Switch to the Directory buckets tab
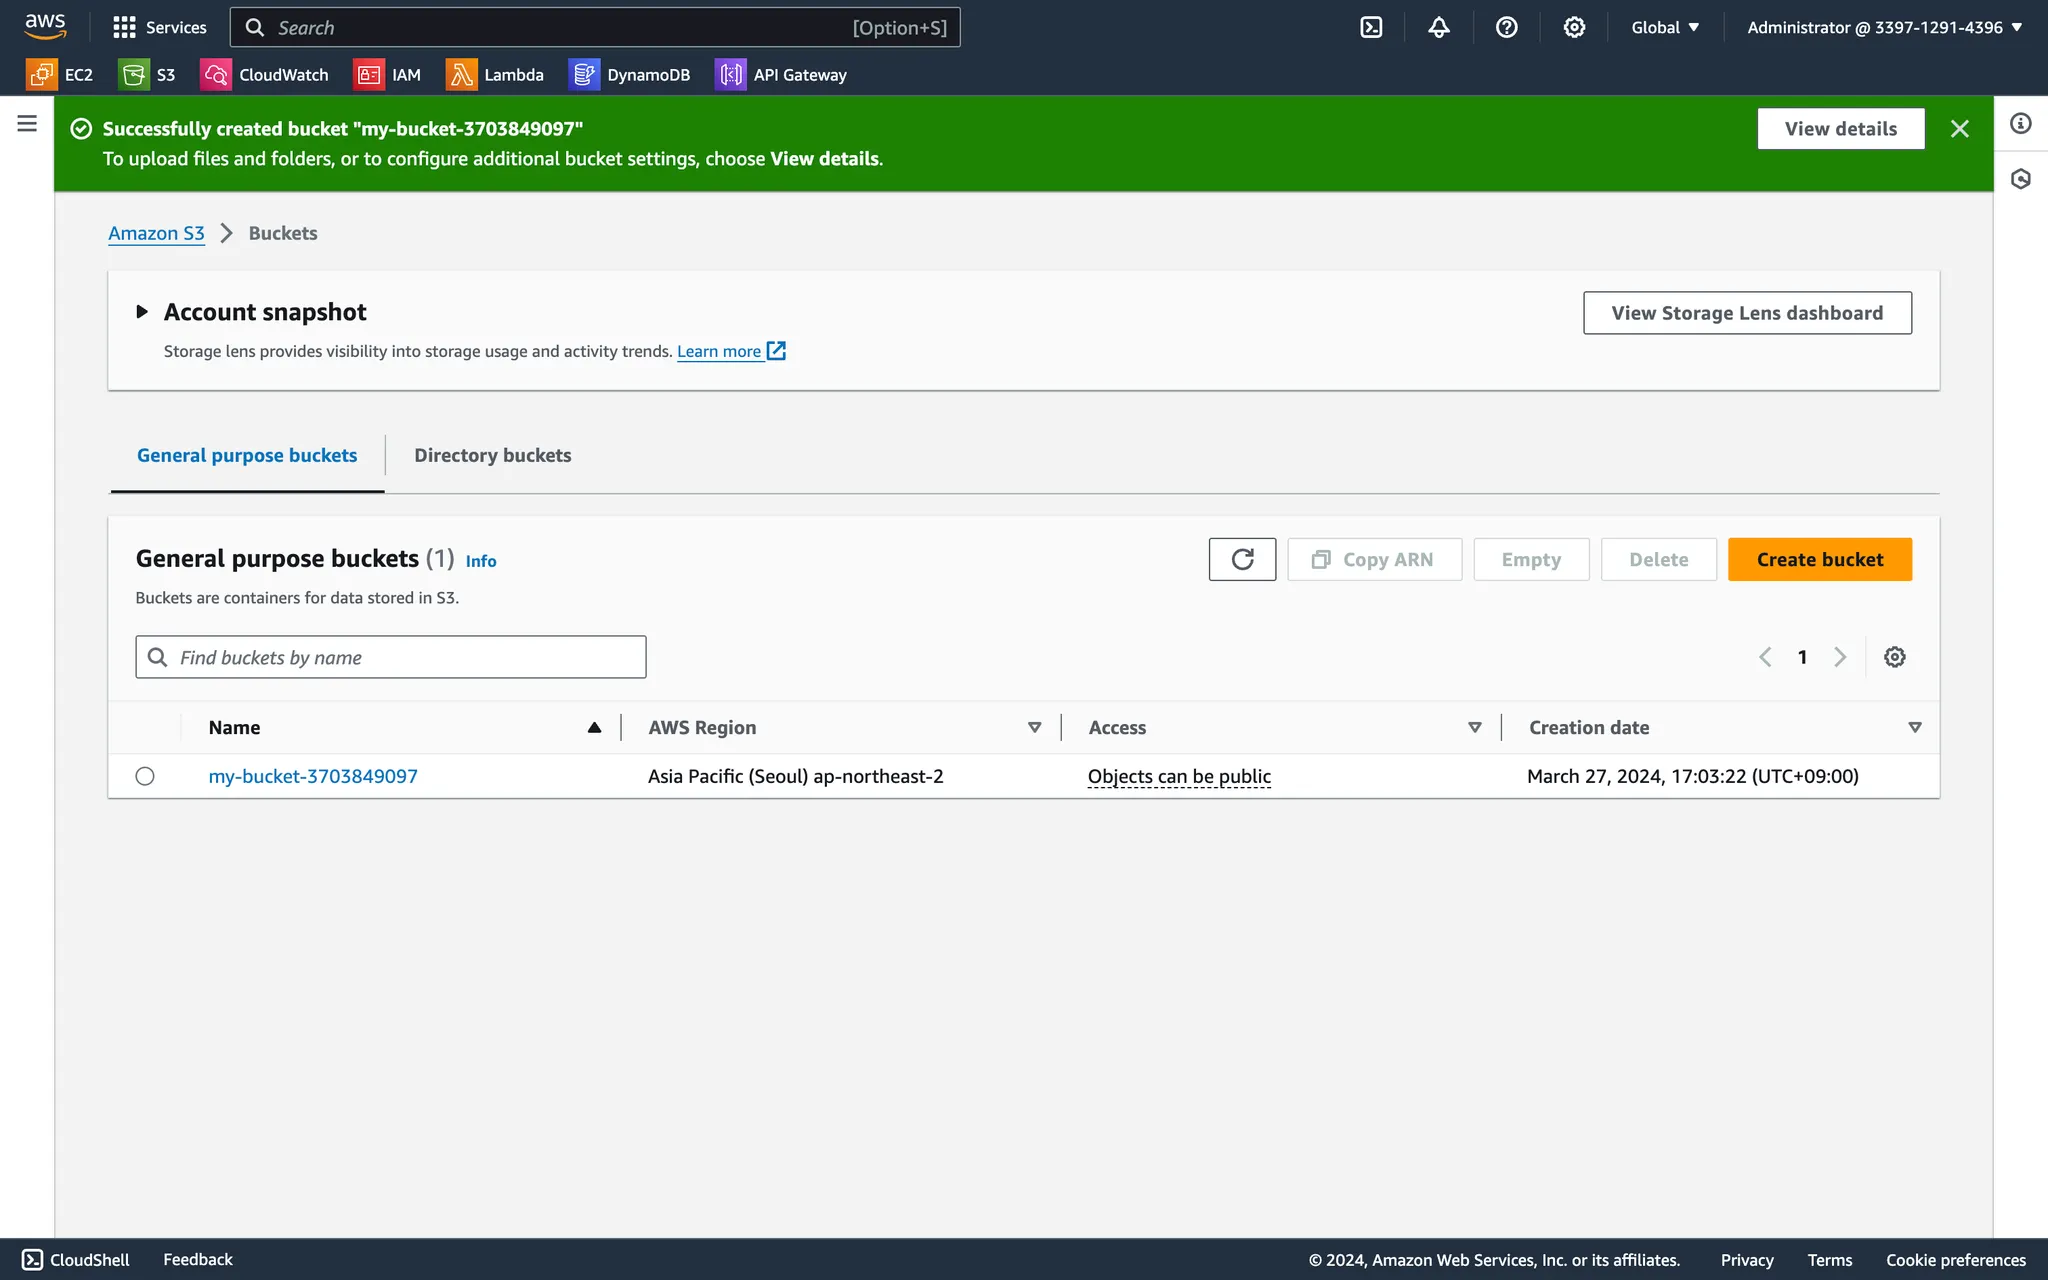 click(x=493, y=455)
